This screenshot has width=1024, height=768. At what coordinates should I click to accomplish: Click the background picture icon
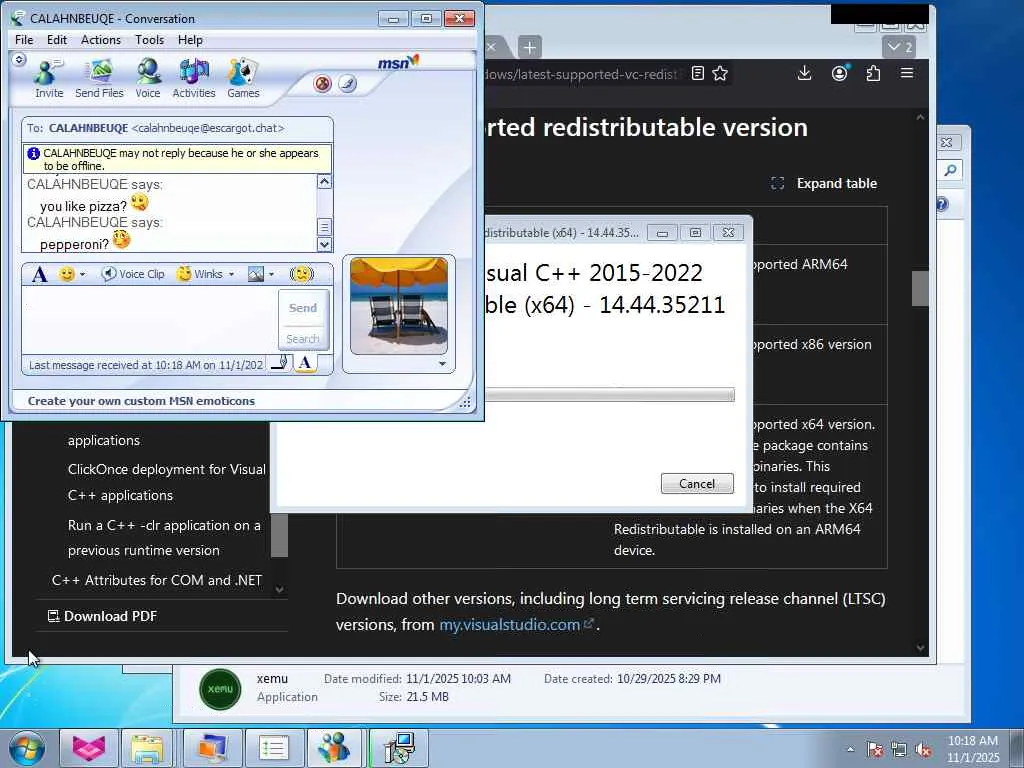(256, 274)
